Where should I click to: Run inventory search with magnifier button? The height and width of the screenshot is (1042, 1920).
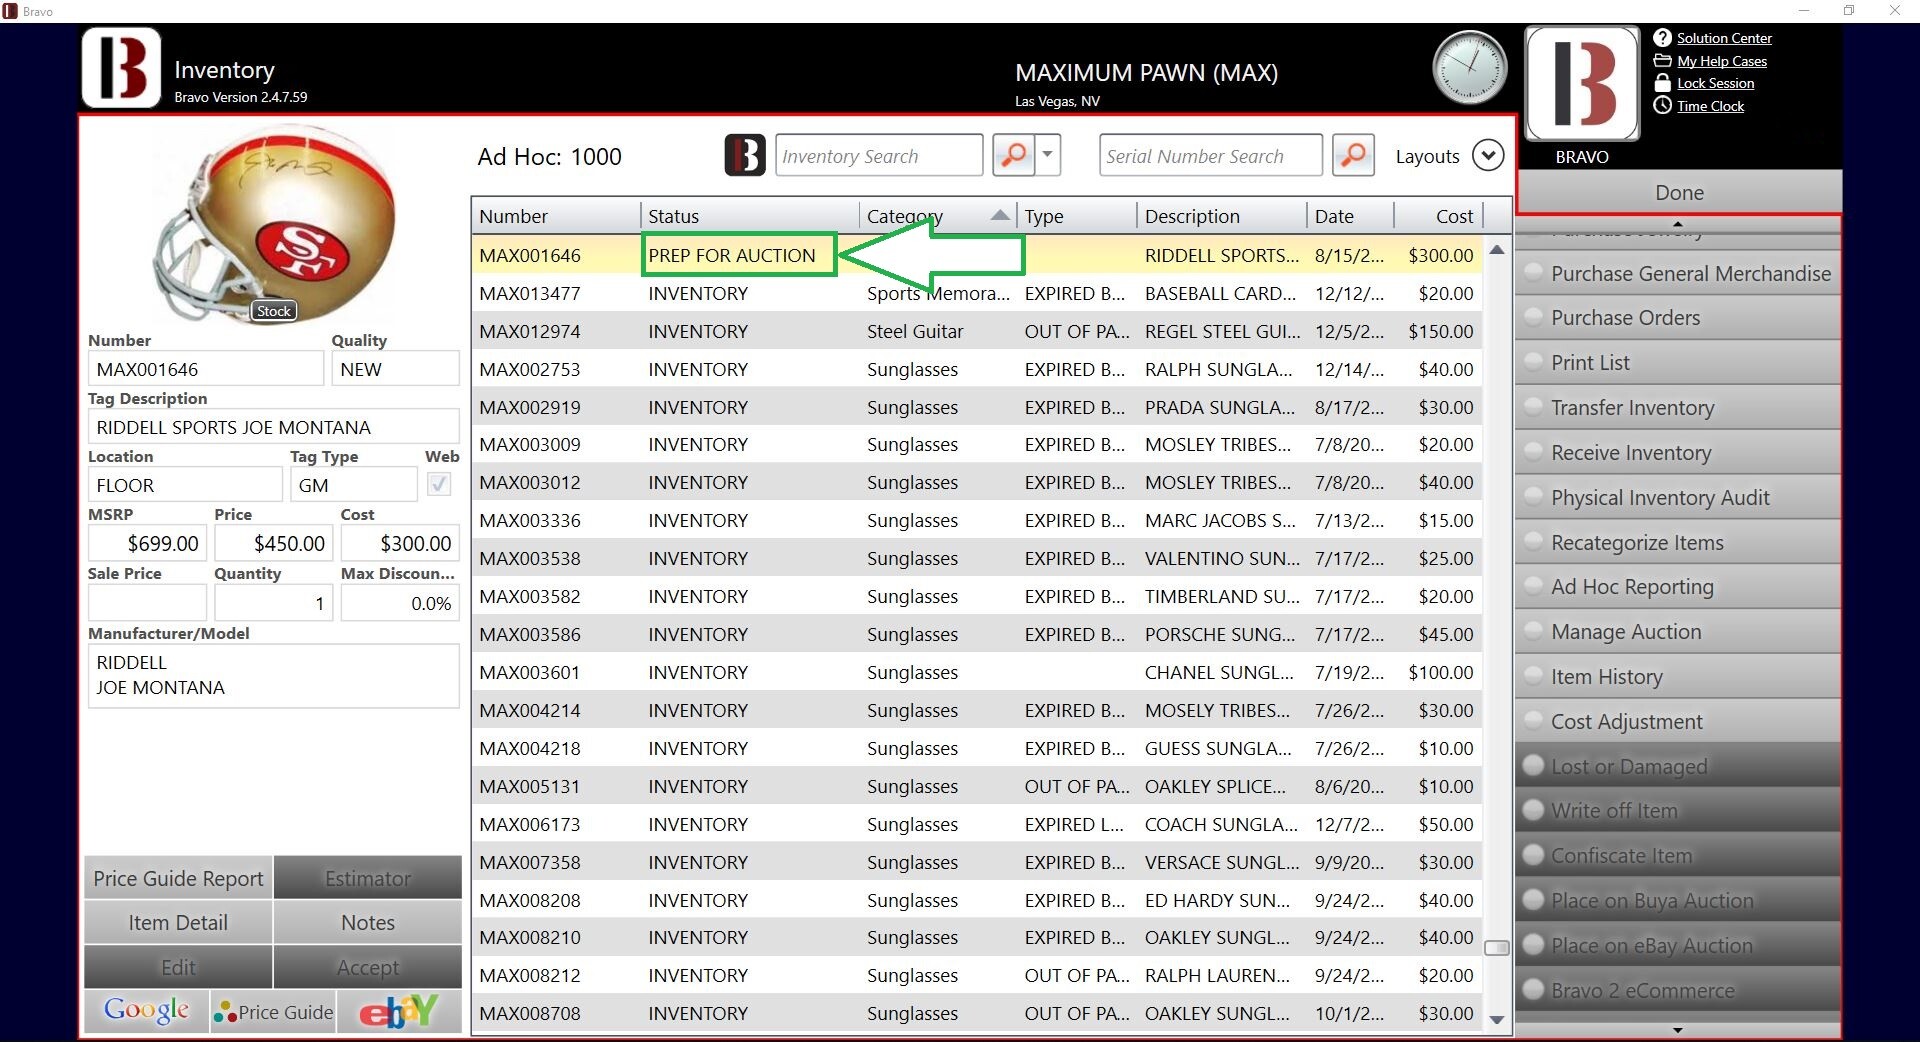coord(1014,155)
